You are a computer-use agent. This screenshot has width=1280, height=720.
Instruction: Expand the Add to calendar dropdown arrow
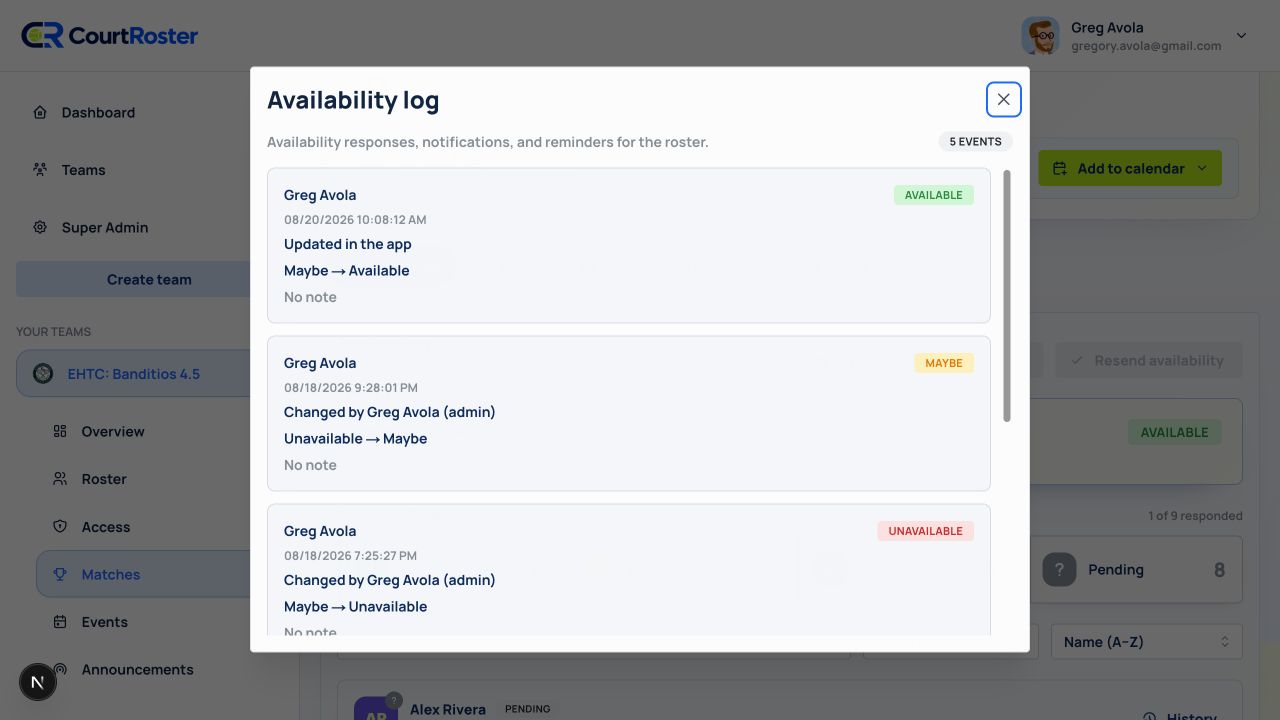(x=1204, y=169)
